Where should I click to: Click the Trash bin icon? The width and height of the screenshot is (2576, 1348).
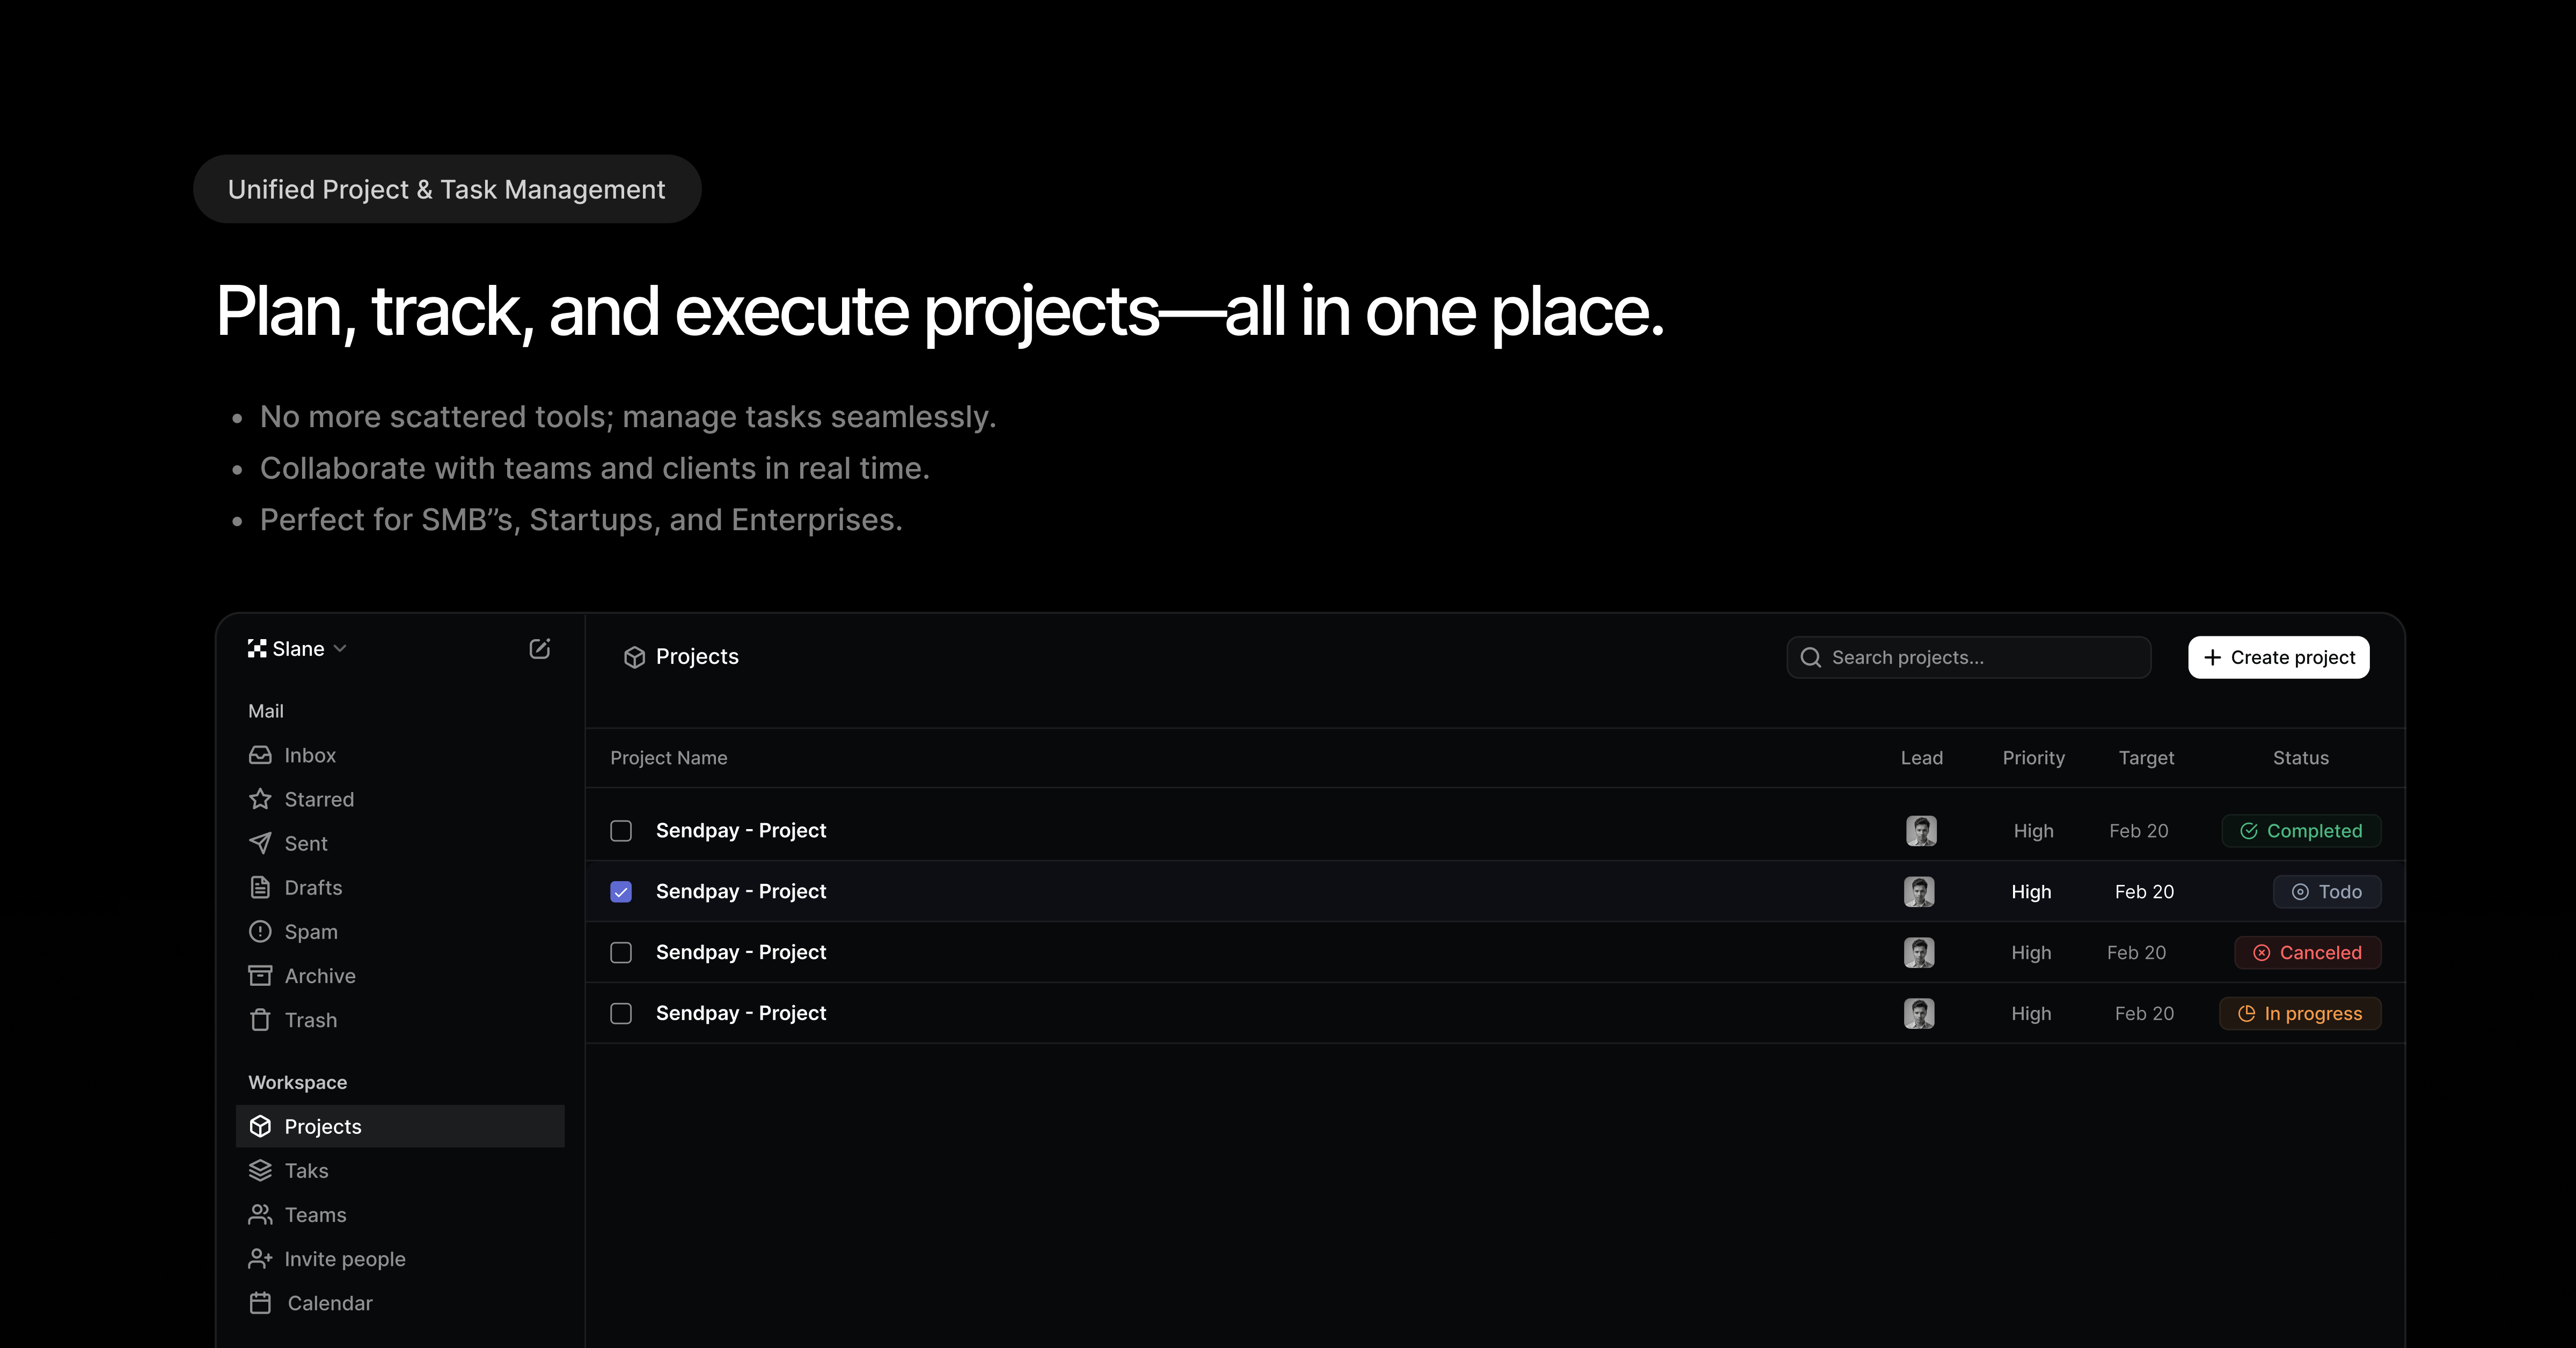(x=260, y=1020)
